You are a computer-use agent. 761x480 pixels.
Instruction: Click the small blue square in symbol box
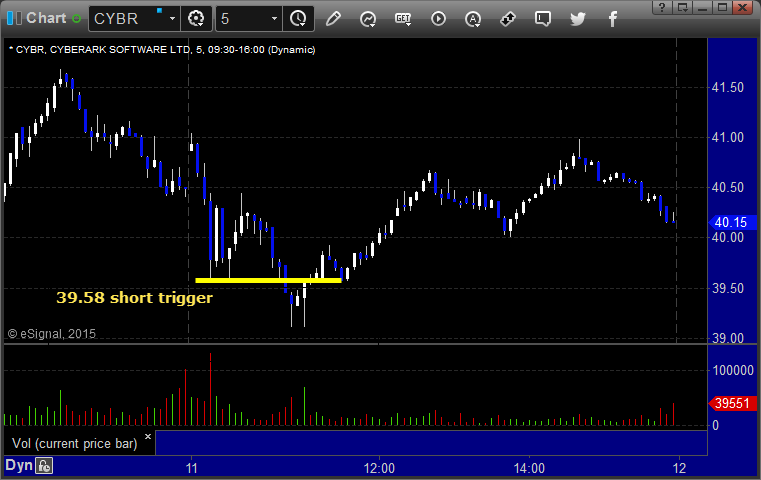[159, 10]
